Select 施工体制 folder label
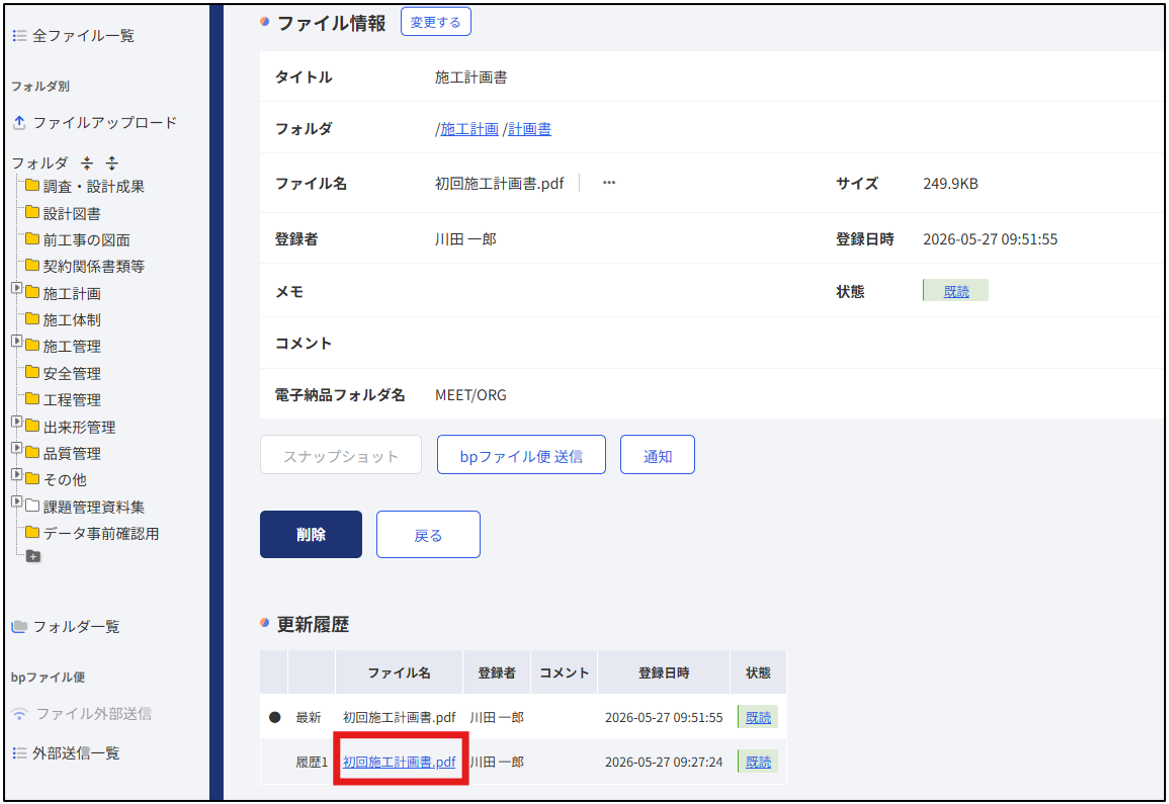Image resolution: width=1169 pixels, height=804 pixels. pos(72,320)
